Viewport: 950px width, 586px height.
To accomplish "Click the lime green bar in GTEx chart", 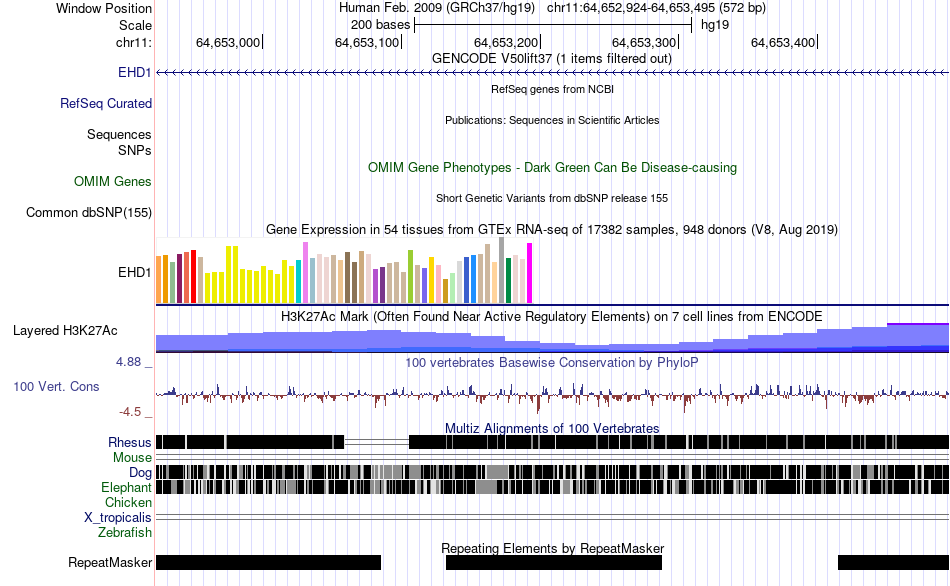I will 410,277.
